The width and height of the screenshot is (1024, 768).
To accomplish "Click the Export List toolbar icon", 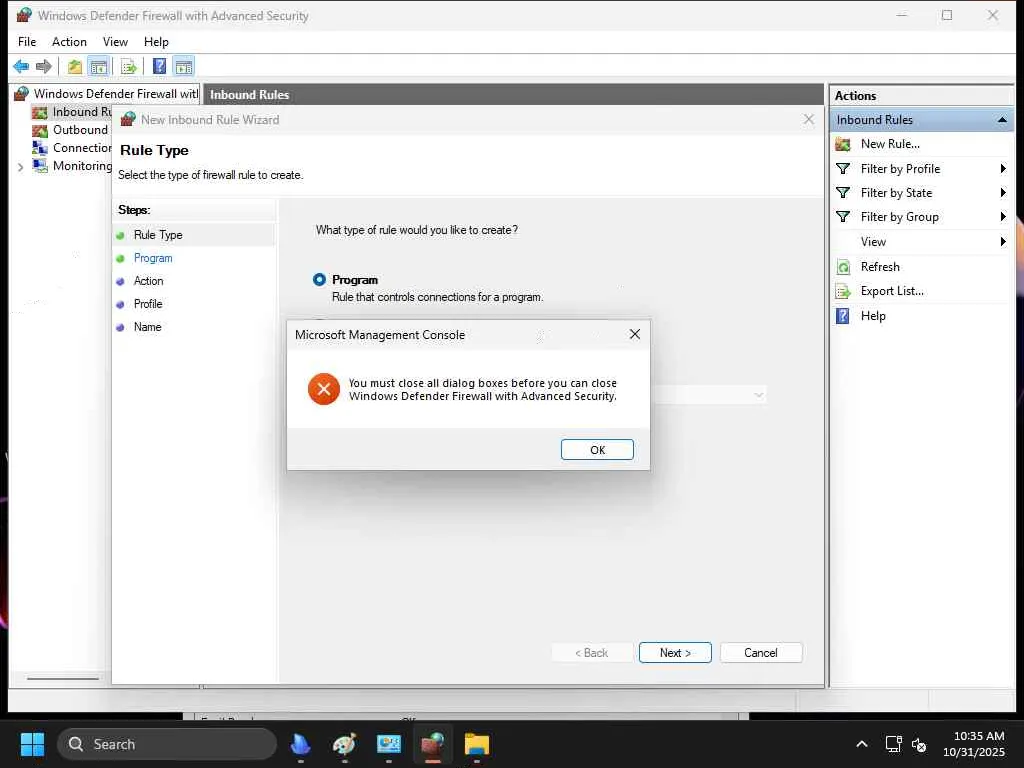I will pos(129,66).
